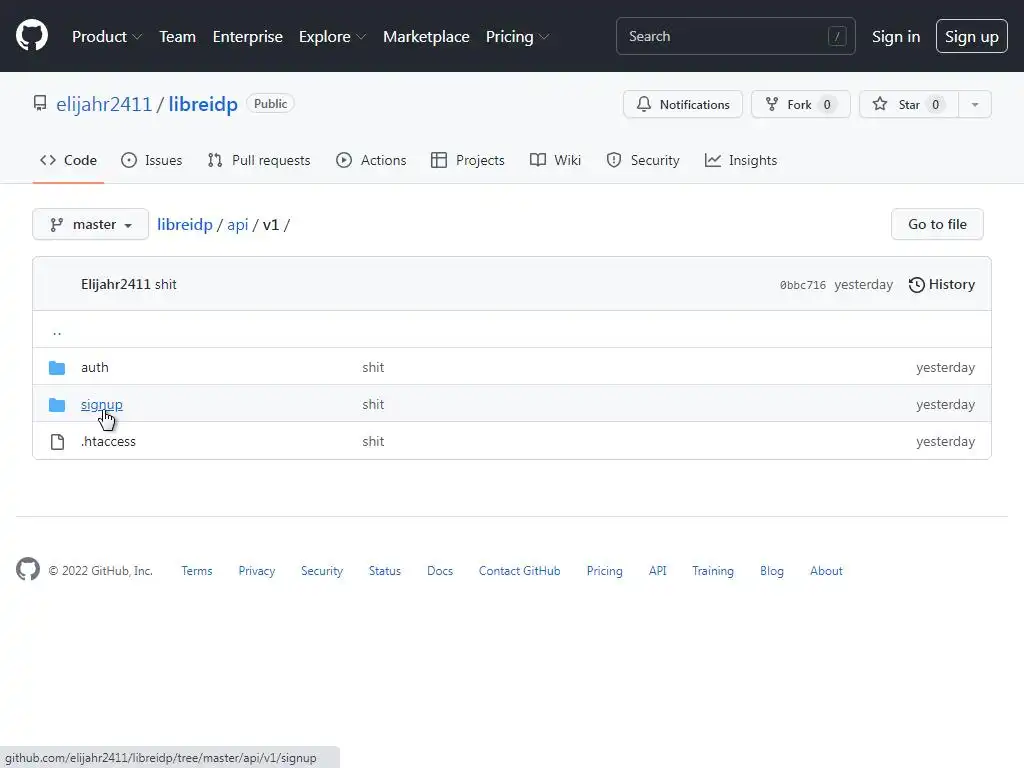Image resolution: width=1024 pixels, height=768 pixels.
Task: Open the Star list dropdown arrow
Action: click(974, 104)
